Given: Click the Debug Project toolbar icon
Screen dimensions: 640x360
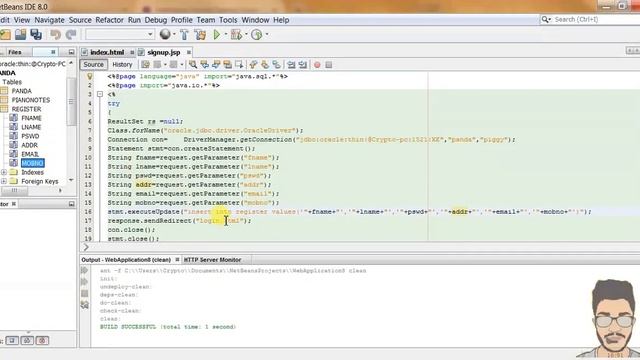Looking at the screenshot, I should coord(236,35).
